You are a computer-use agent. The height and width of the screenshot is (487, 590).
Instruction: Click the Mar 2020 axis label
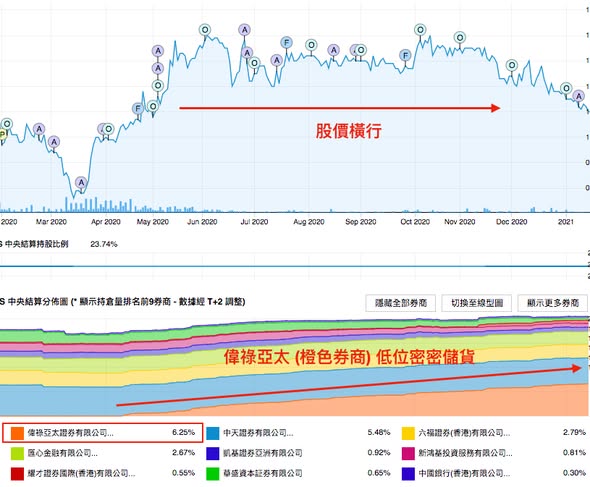[51, 222]
